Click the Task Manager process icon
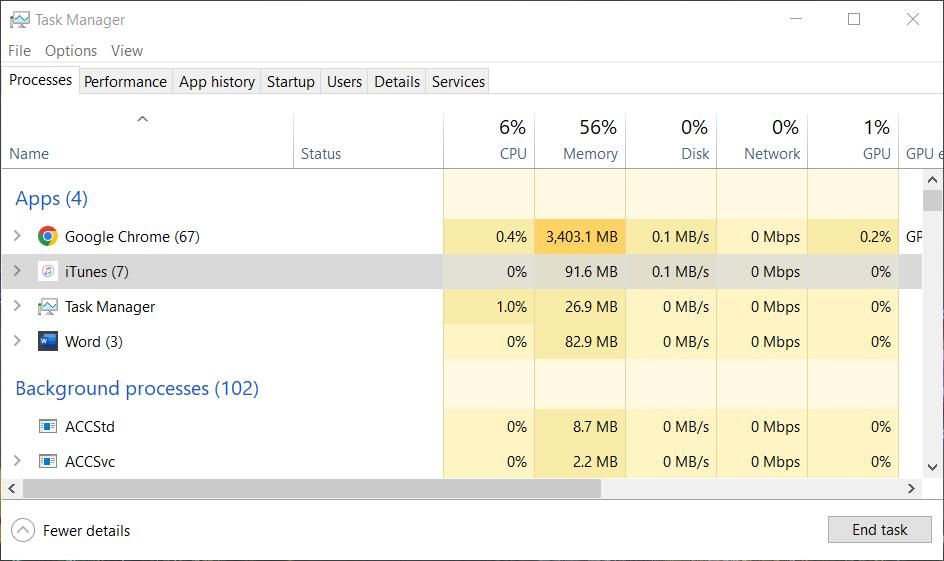The height and width of the screenshot is (561, 944). tap(47, 307)
